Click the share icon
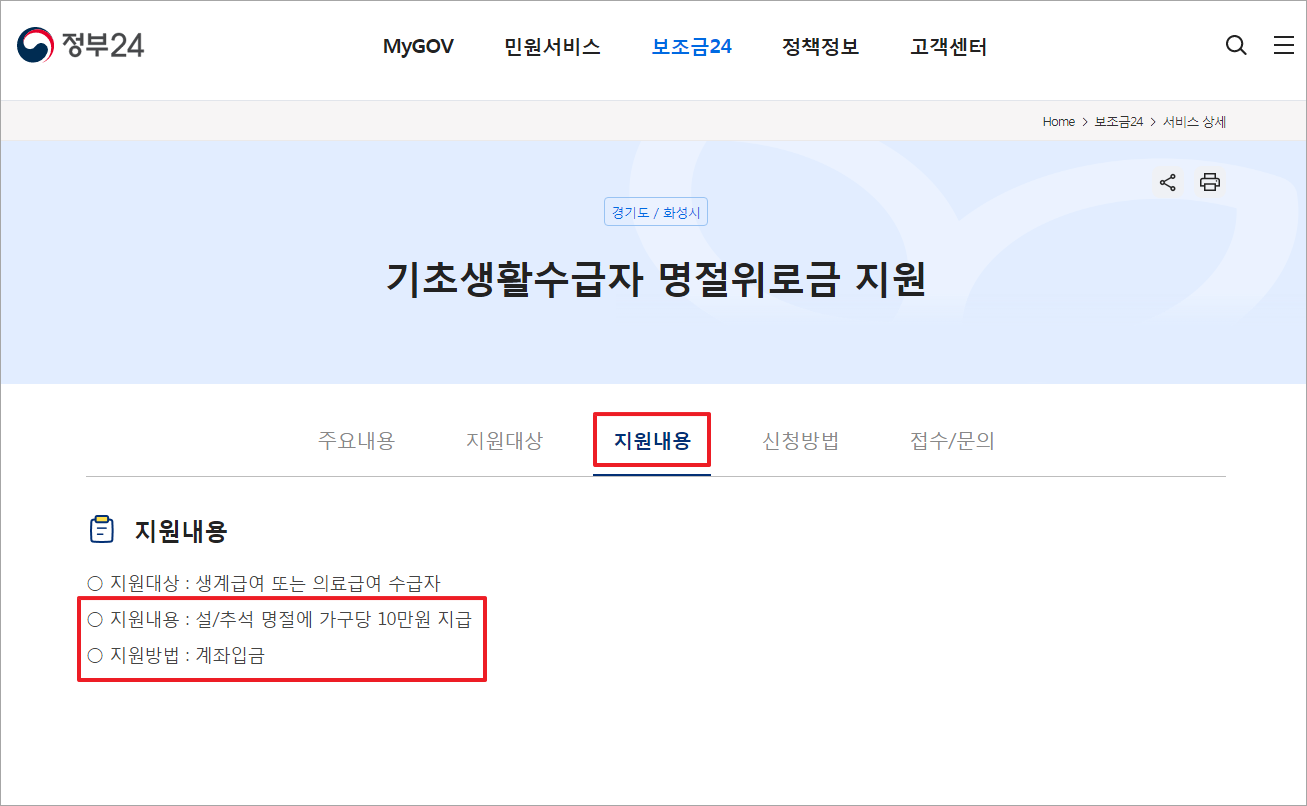1307x806 pixels. coord(1167,182)
